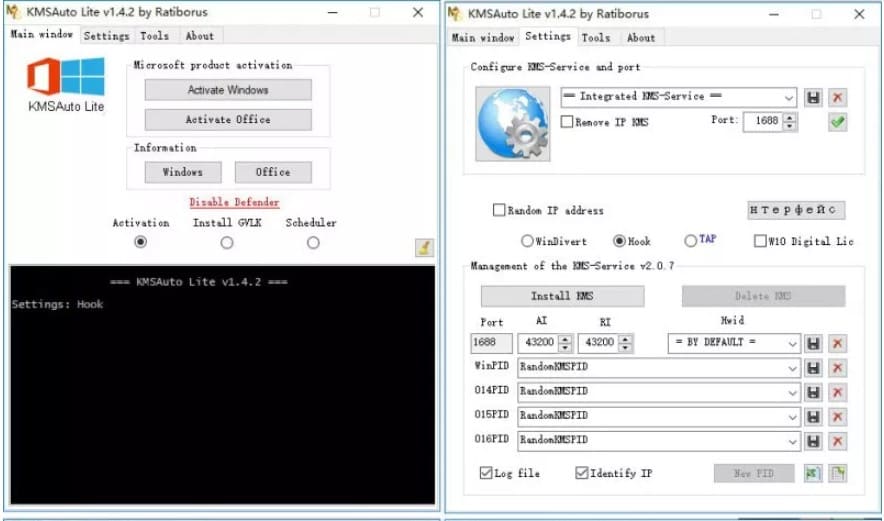This screenshot has width=884, height=521.
Task: Click the Activate Office button
Action: [228, 120]
